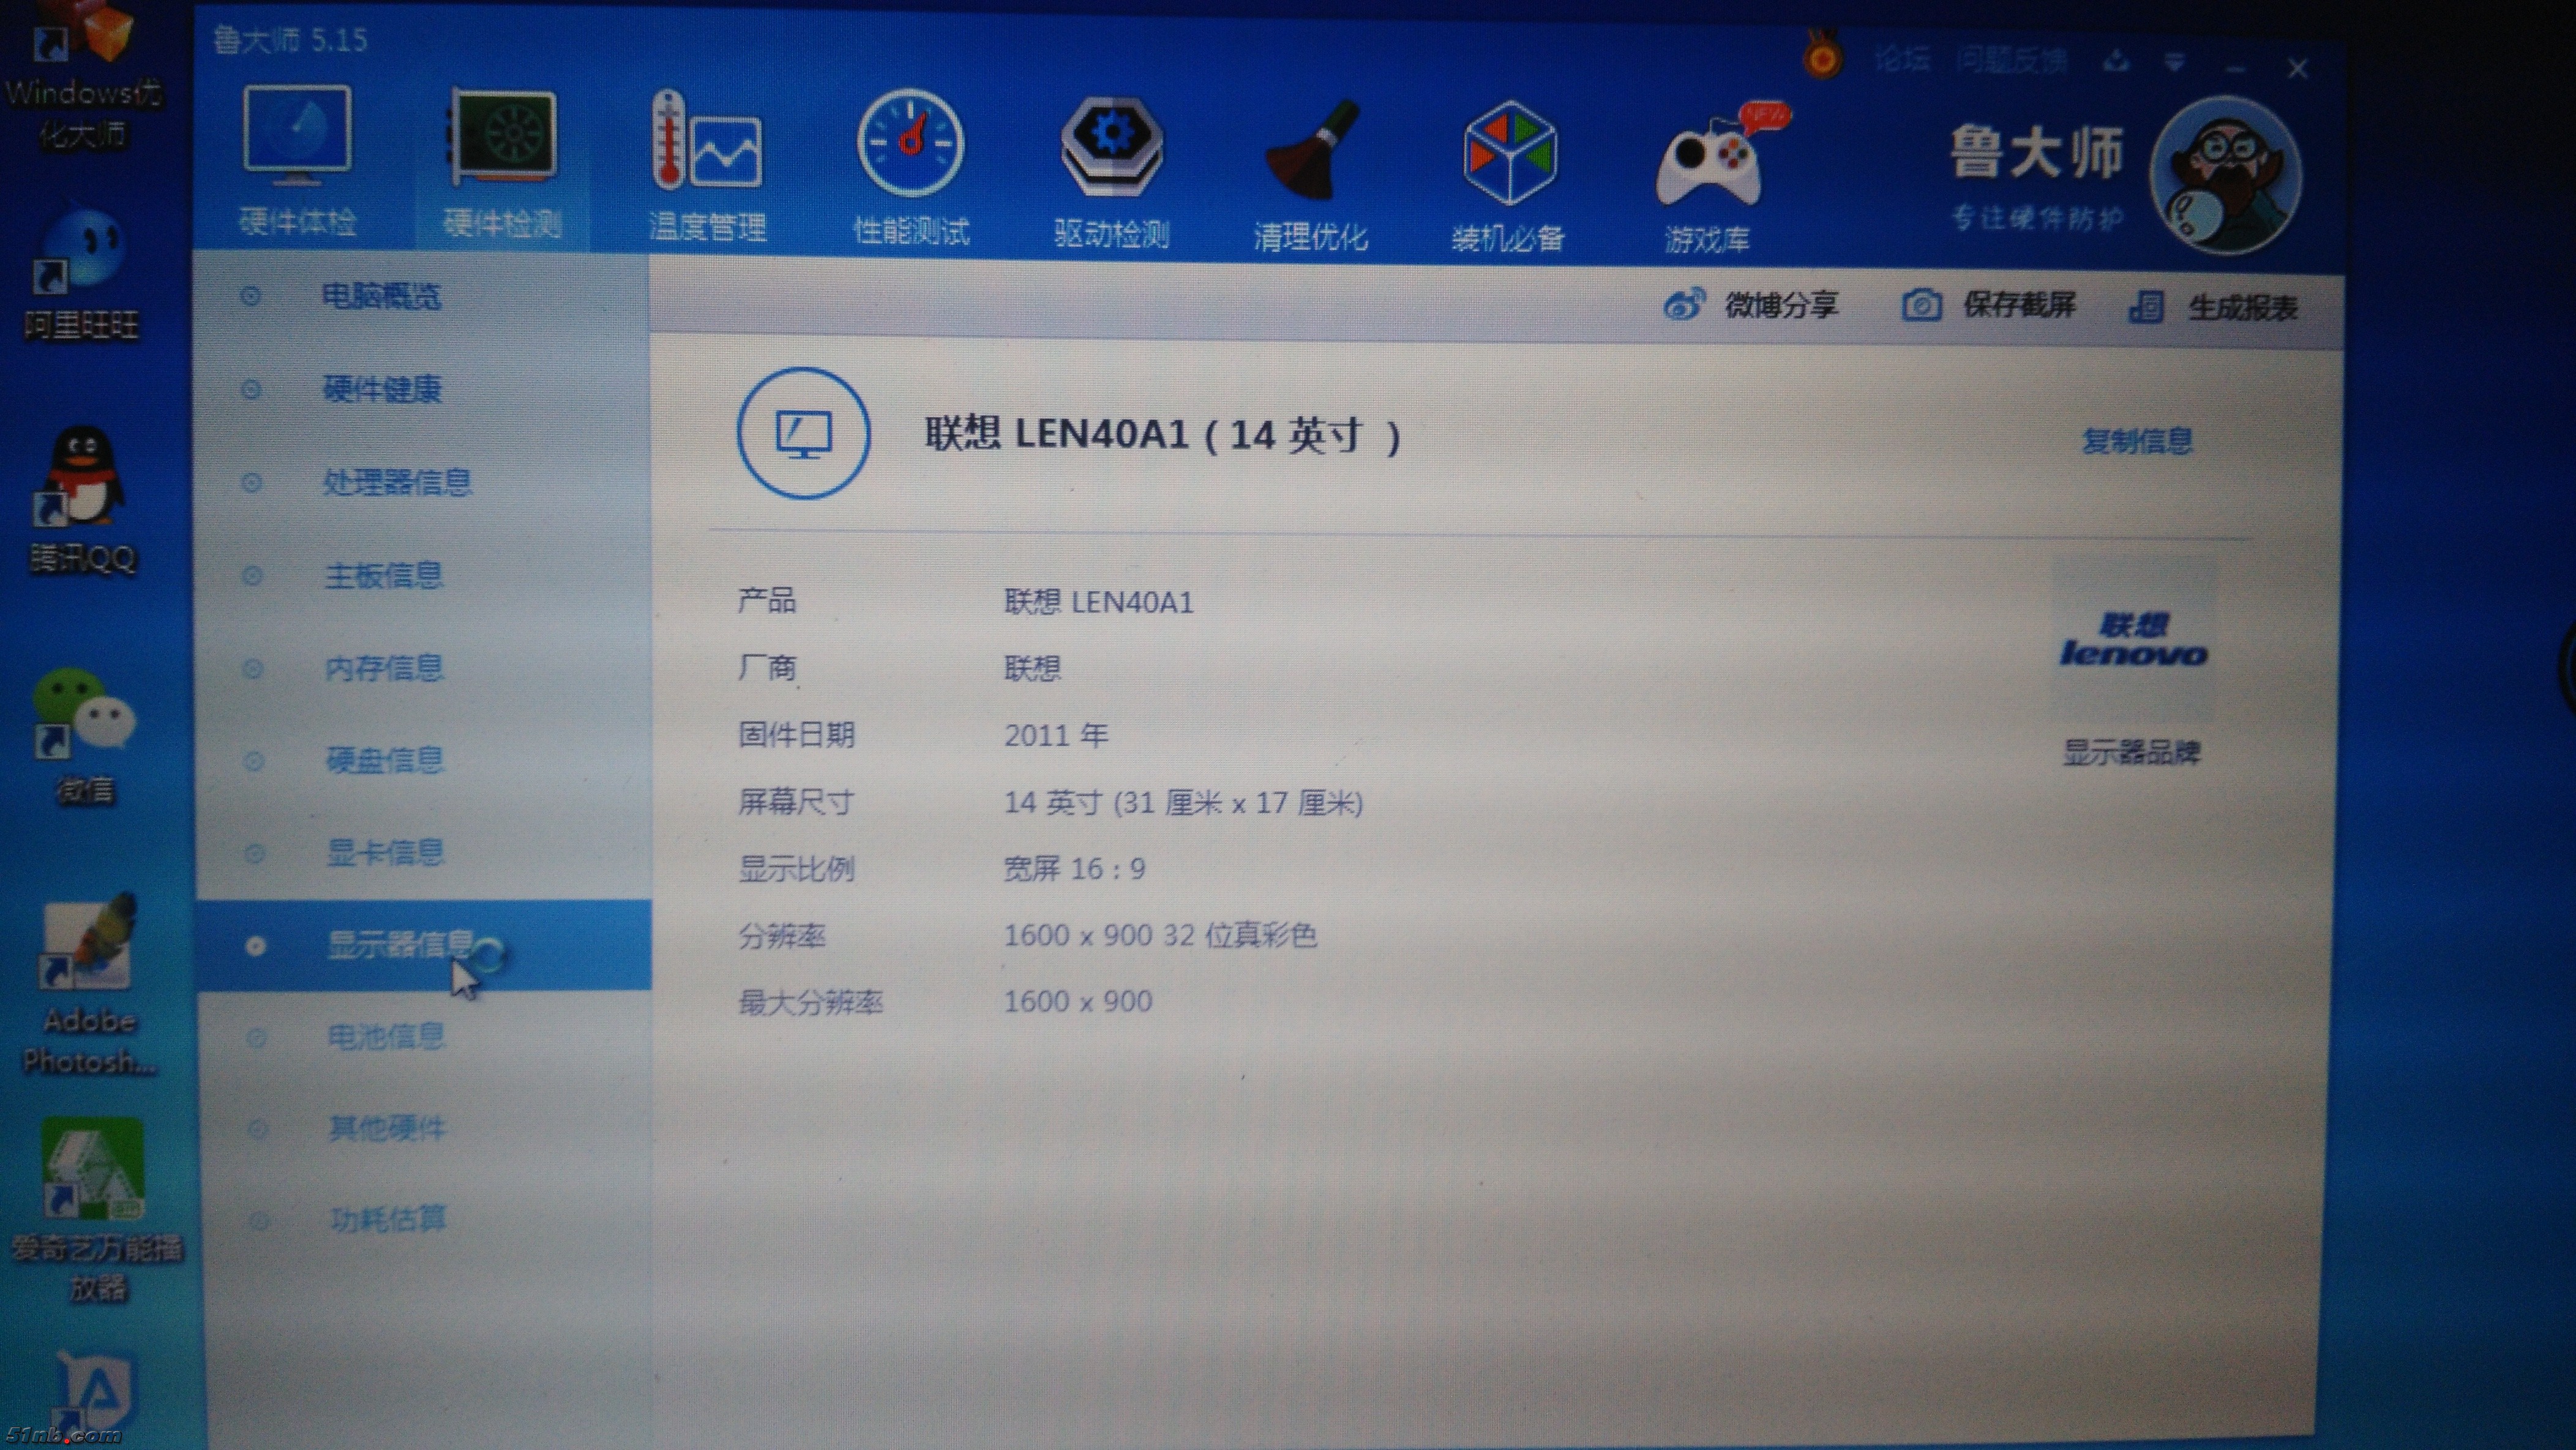2576x1450 pixels.
Task: Click the Lenovo brand logo thumbnail
Action: click(x=2133, y=640)
